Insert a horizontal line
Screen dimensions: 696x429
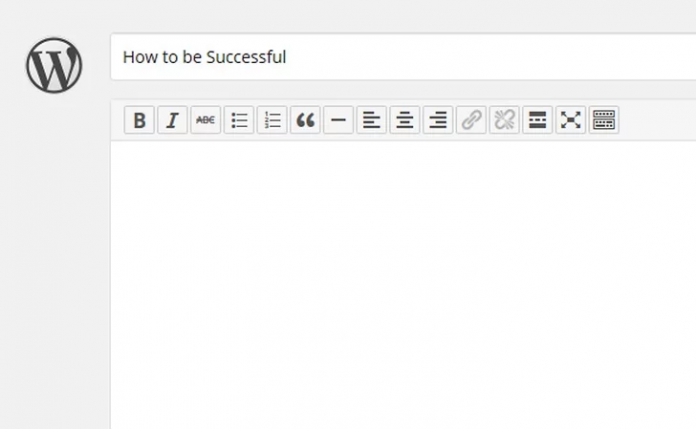point(338,120)
